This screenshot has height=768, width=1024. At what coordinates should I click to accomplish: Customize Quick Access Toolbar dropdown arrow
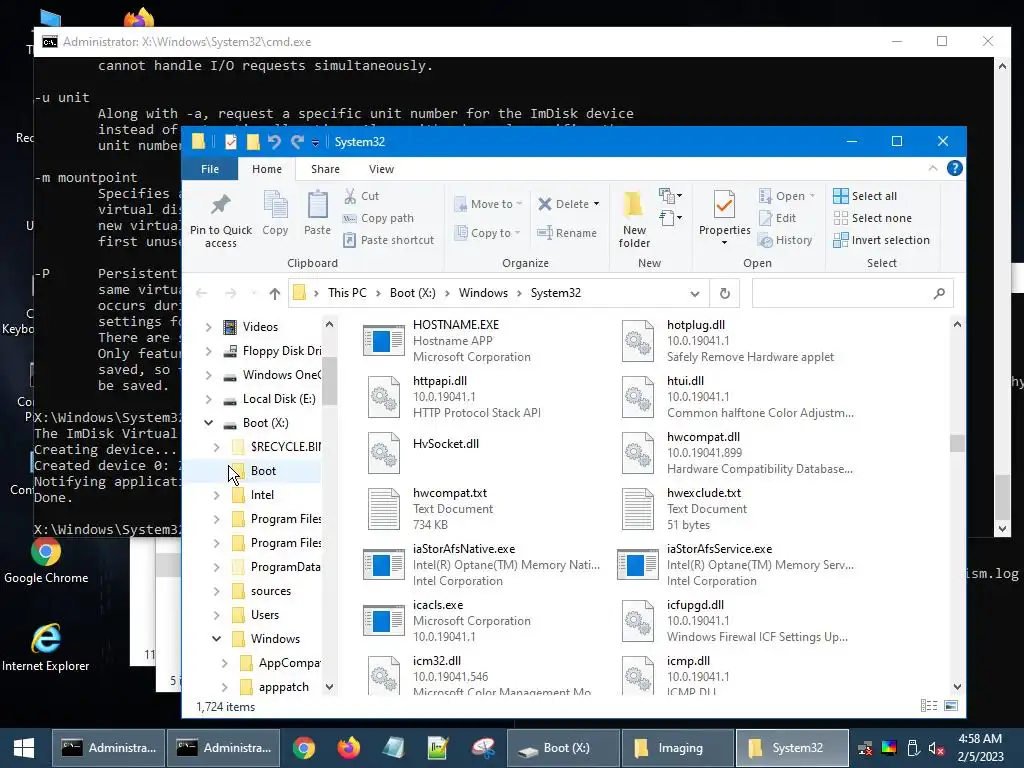coord(315,142)
